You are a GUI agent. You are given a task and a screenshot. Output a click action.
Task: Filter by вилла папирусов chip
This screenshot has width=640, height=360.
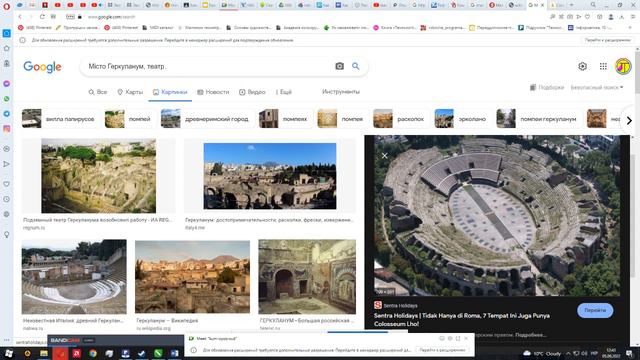60,119
